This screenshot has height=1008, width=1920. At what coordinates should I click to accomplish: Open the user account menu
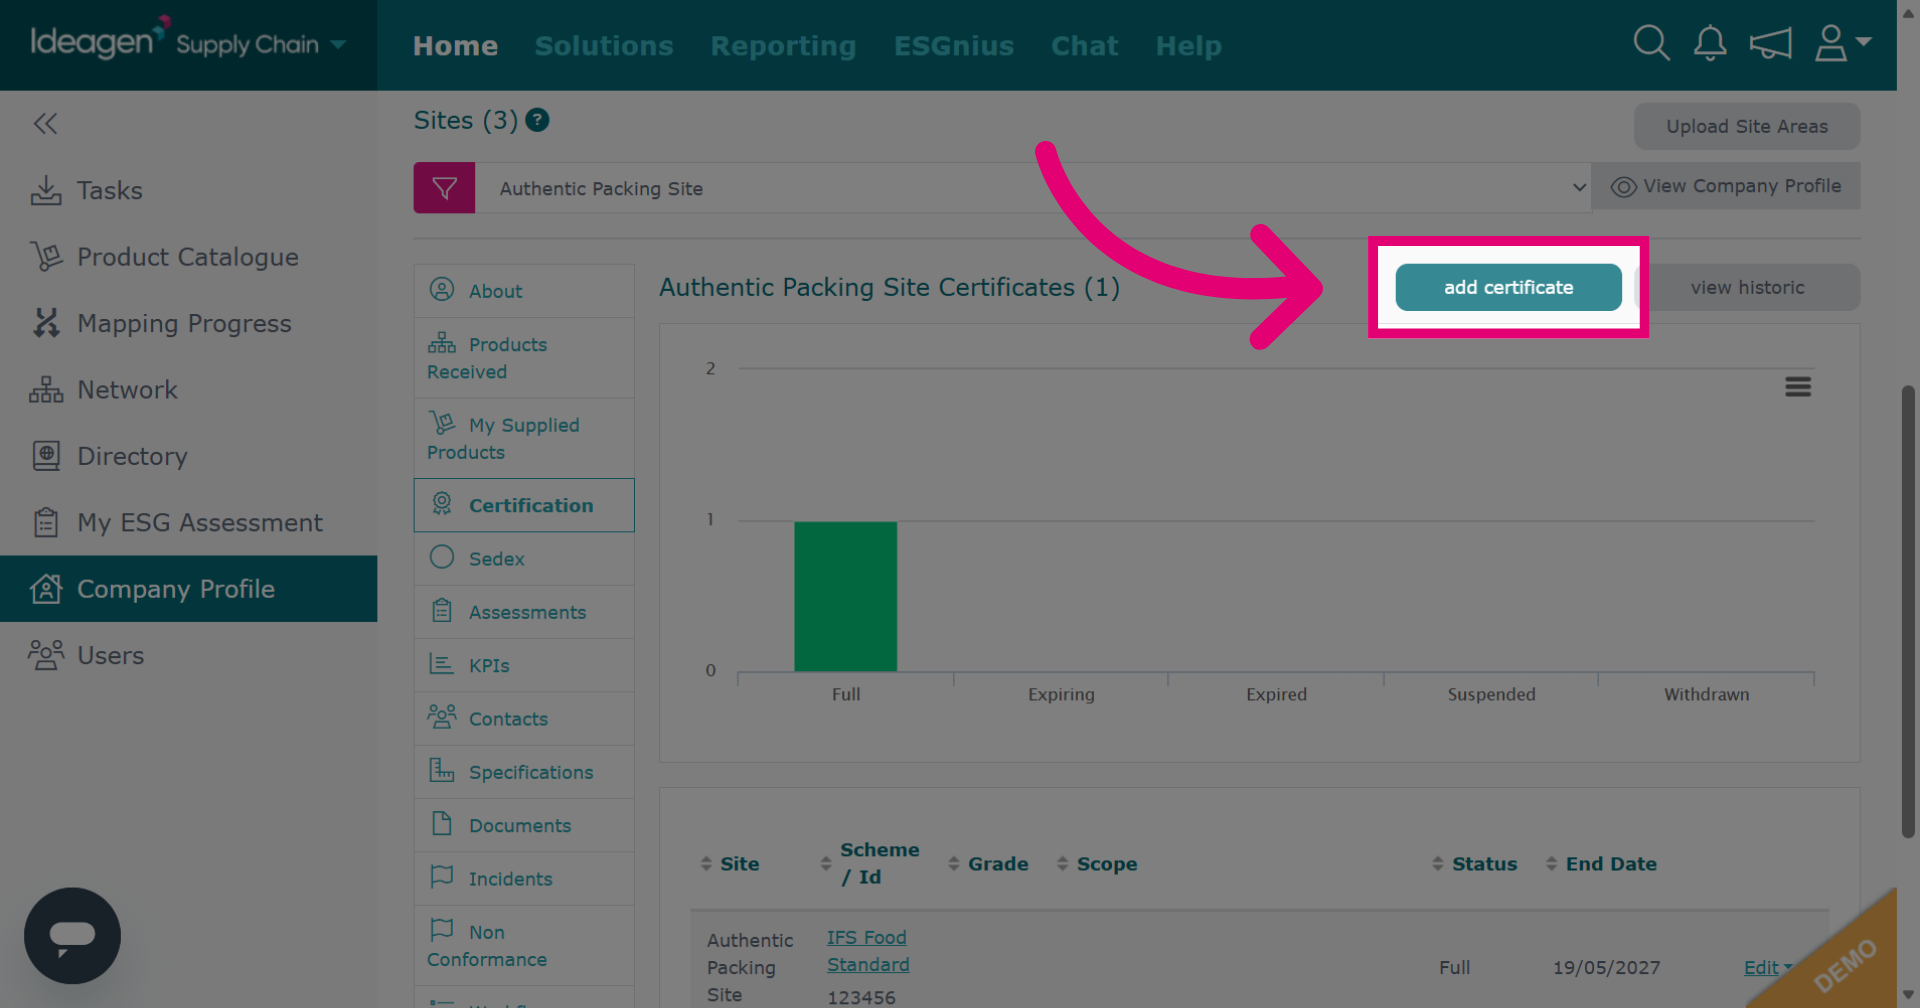(1842, 43)
